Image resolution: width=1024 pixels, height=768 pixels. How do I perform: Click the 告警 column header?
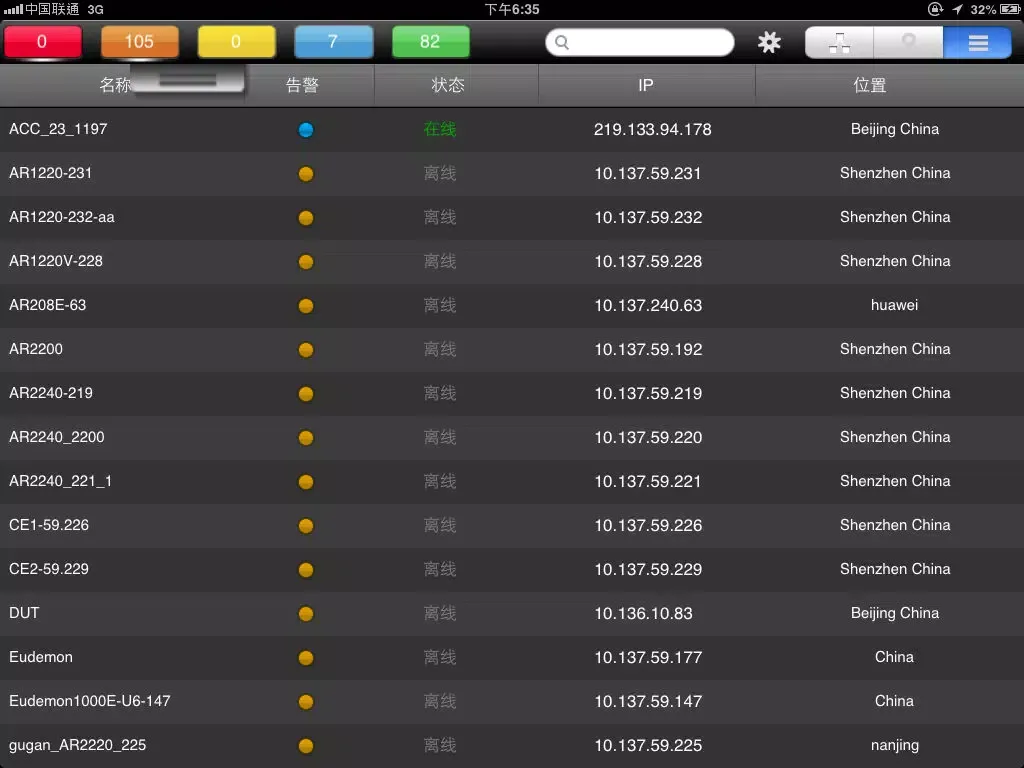click(302, 86)
